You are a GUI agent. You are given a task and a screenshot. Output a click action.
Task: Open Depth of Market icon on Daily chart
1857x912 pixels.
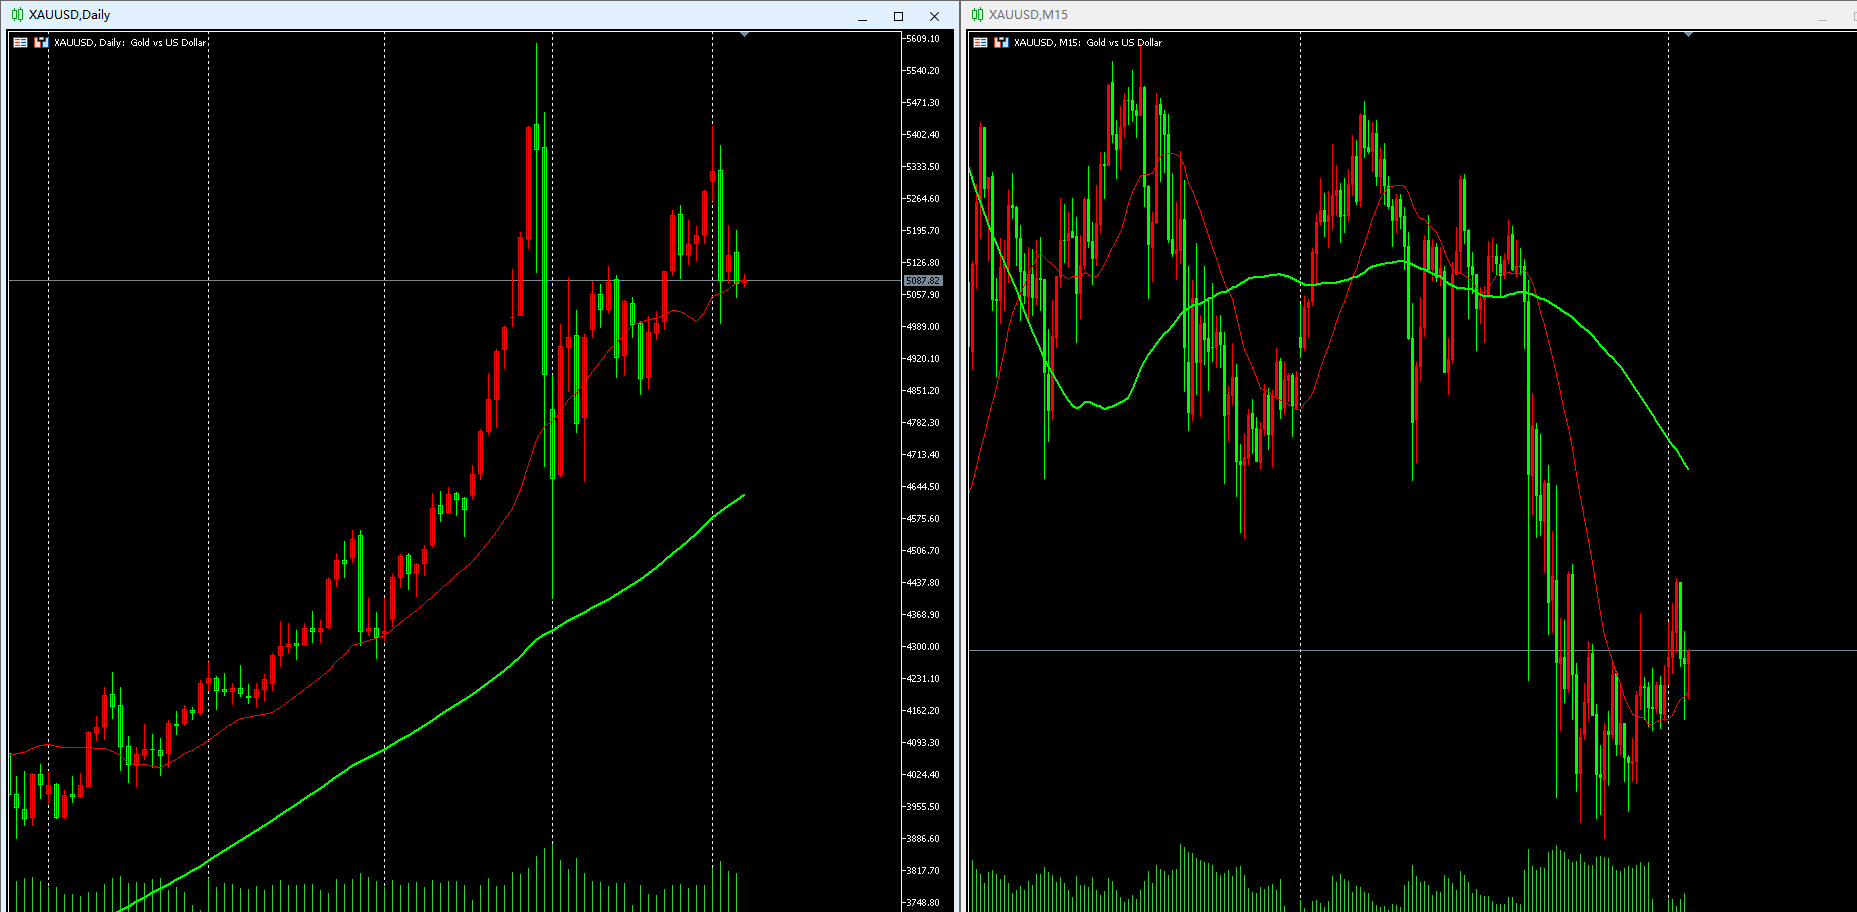click(x=41, y=42)
